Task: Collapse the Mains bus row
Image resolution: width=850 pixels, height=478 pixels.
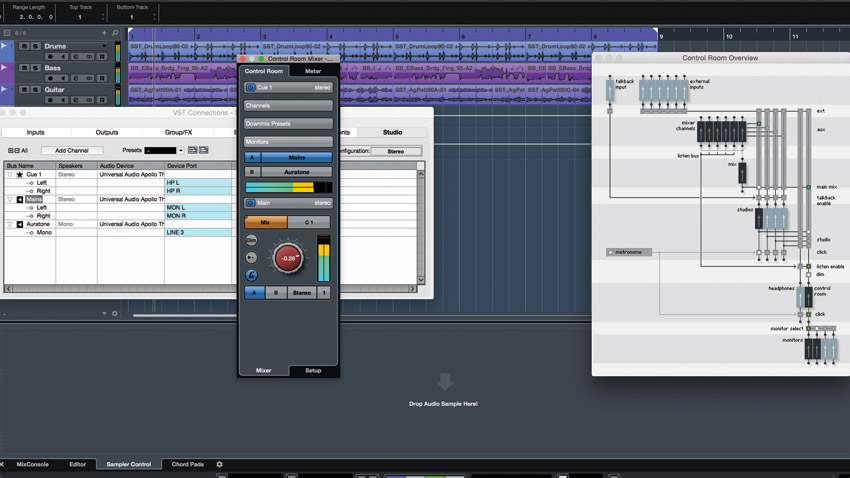Action: pyautogui.click(x=10, y=199)
